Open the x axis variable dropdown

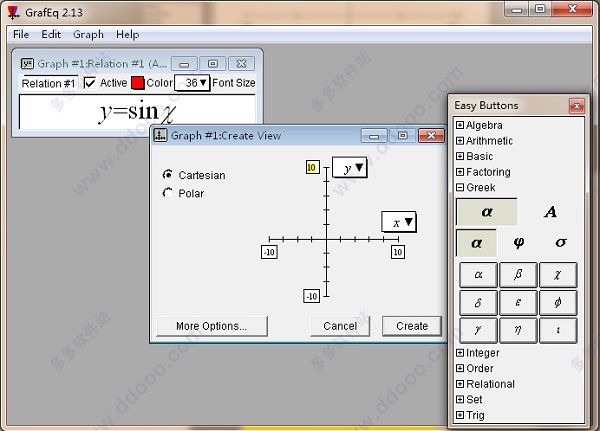pyautogui.click(x=399, y=222)
